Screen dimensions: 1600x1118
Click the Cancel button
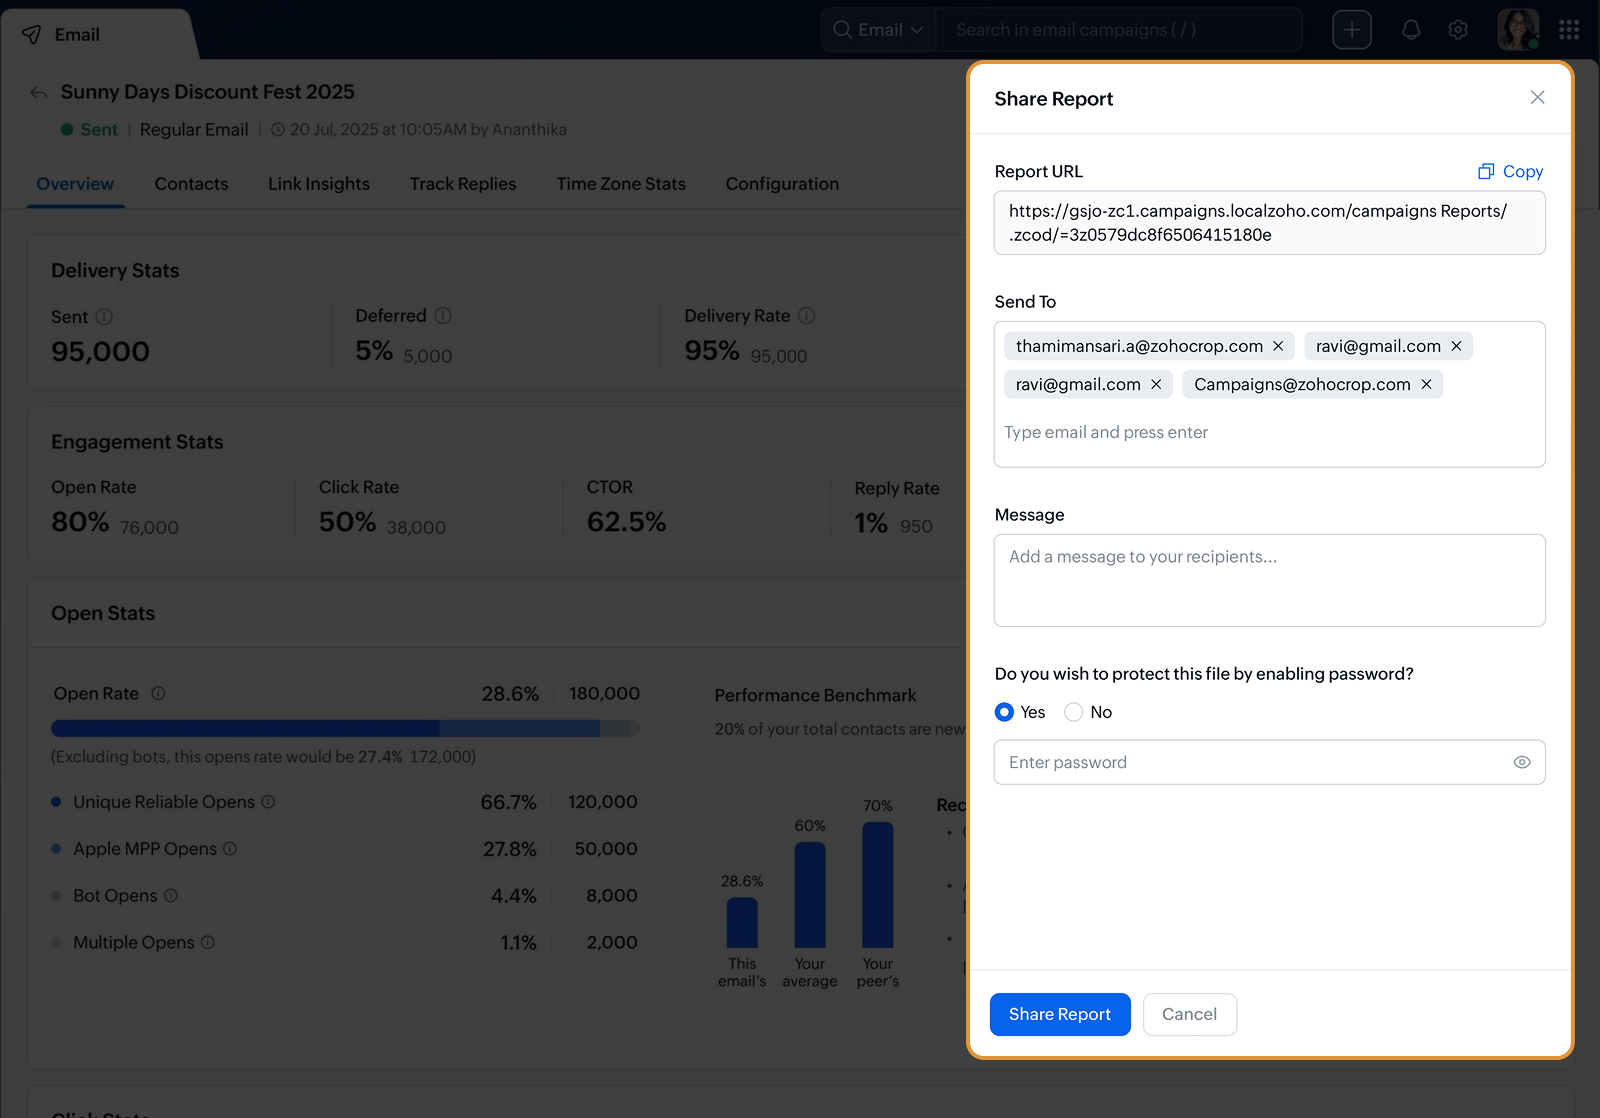pos(1190,1014)
